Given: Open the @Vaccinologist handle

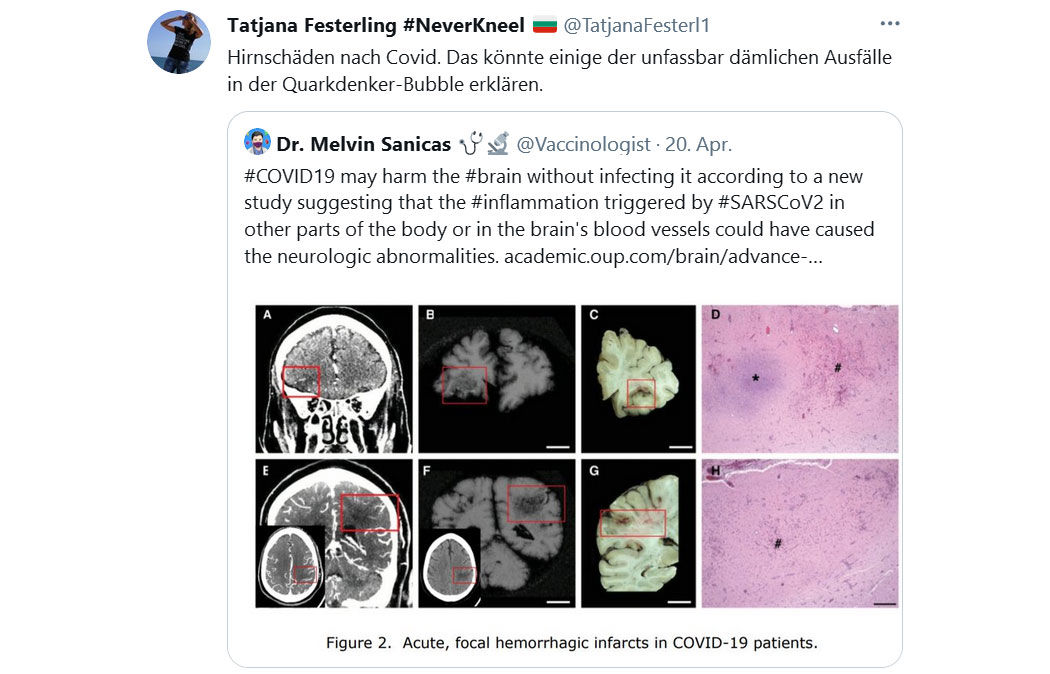Looking at the screenshot, I should pyautogui.click(x=583, y=144).
